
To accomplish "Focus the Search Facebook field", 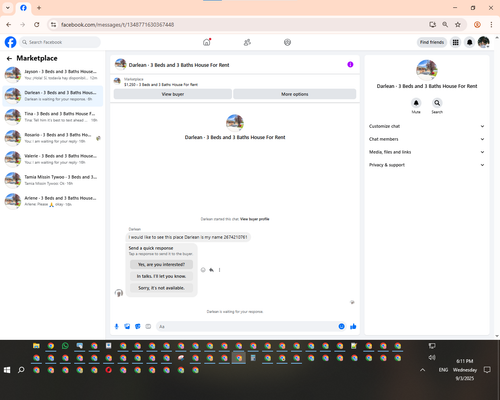I will tap(60, 42).
